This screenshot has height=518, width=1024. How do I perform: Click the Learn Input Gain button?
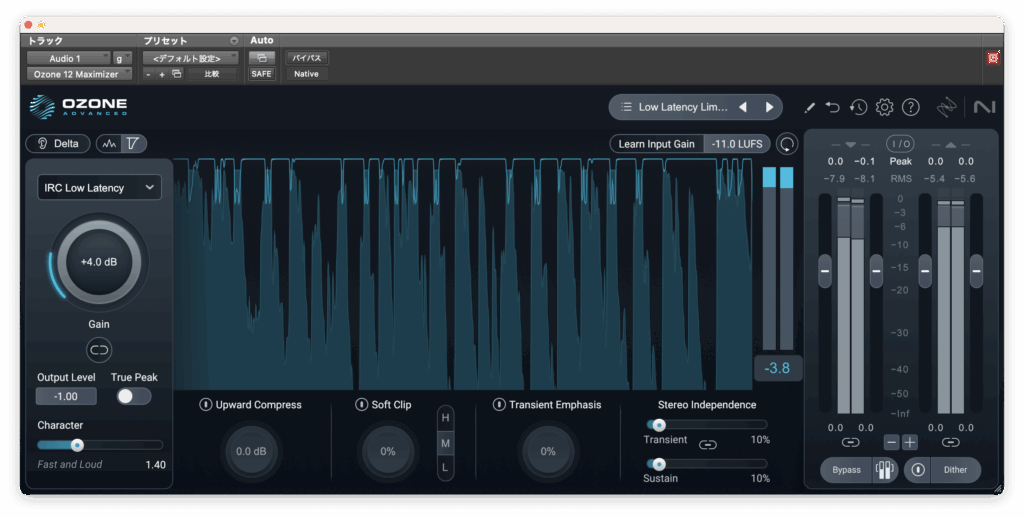656,144
